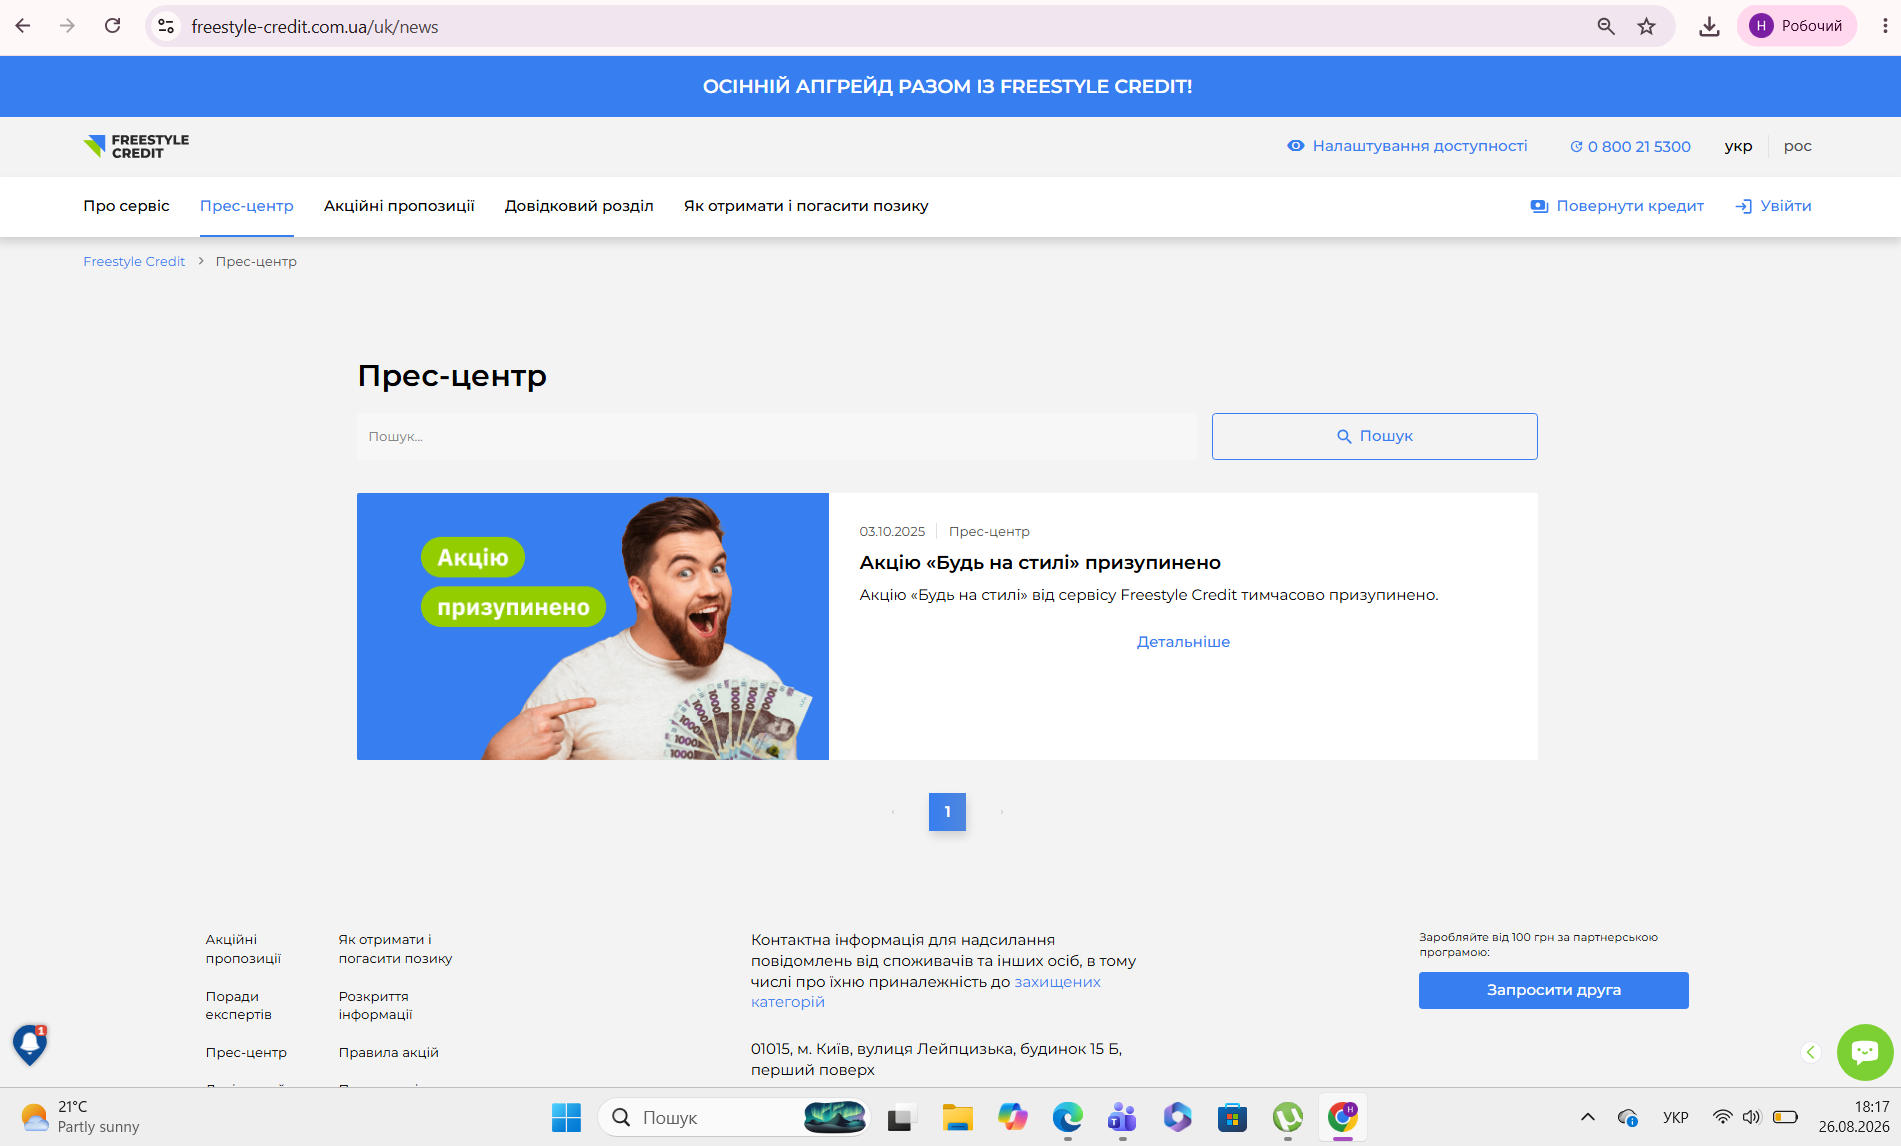Open Copilot from taskbar
Viewport: 1901px width, 1146px height.
pos(1012,1118)
